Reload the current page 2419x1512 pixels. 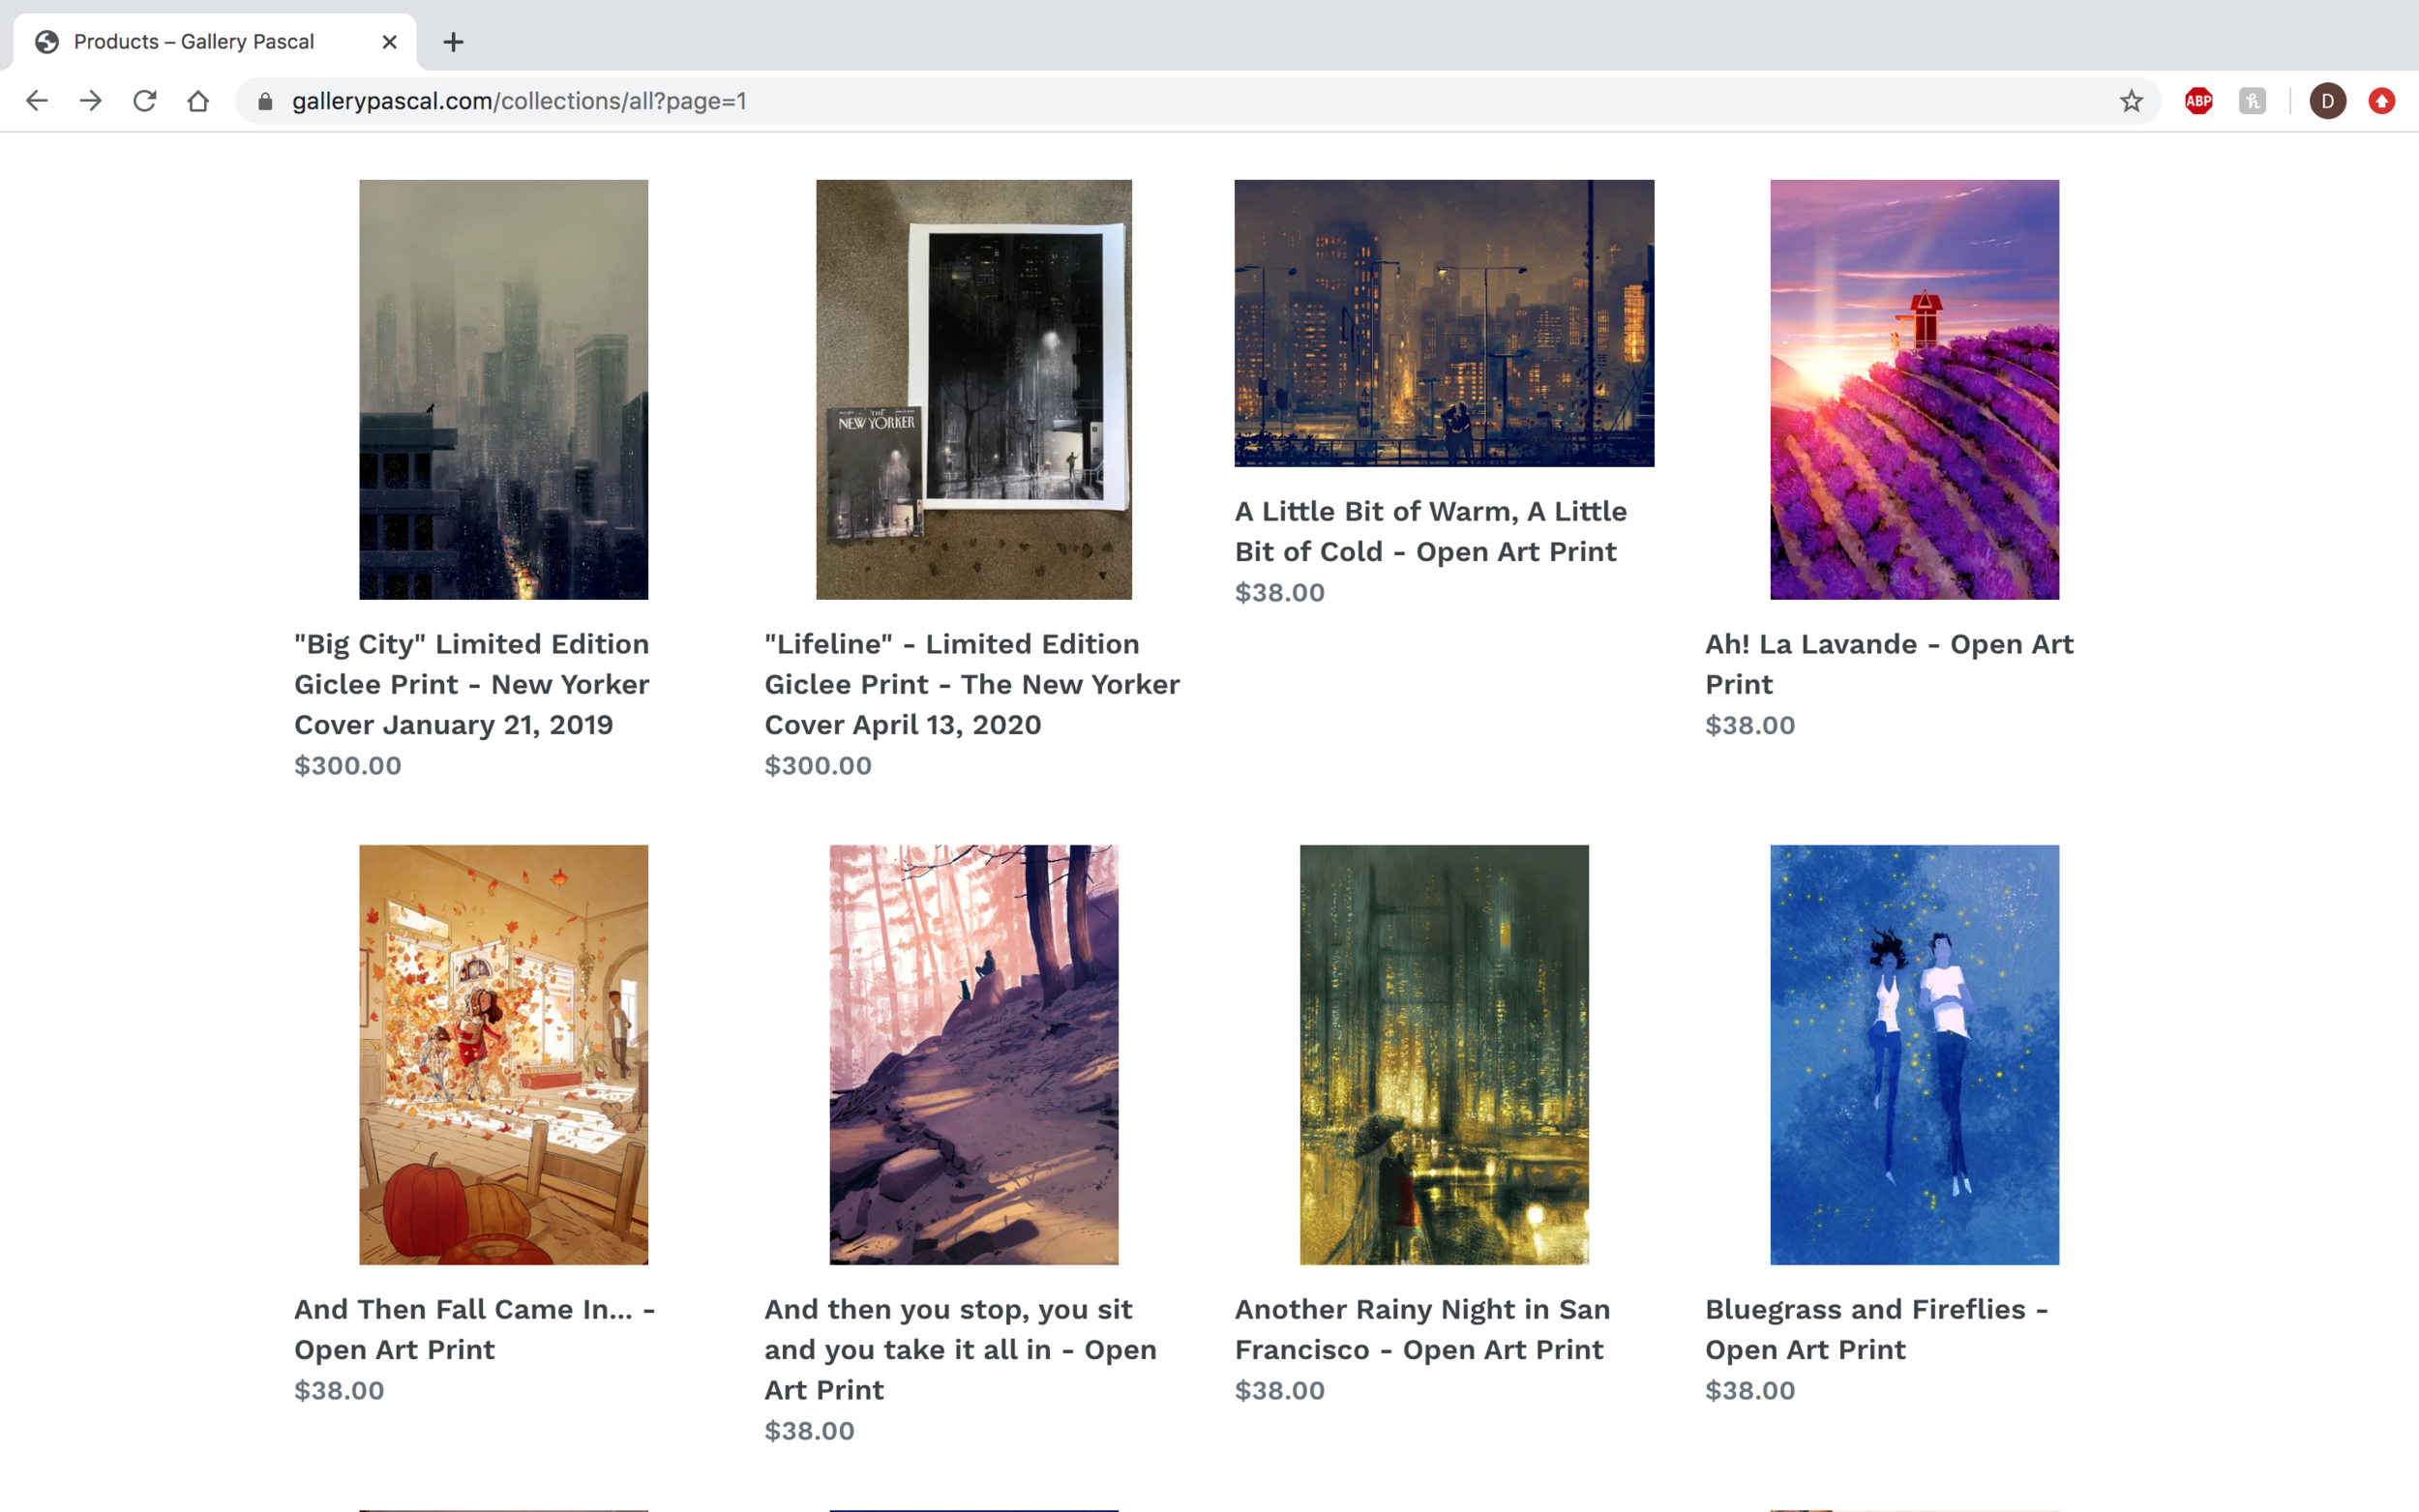pyautogui.click(x=145, y=101)
